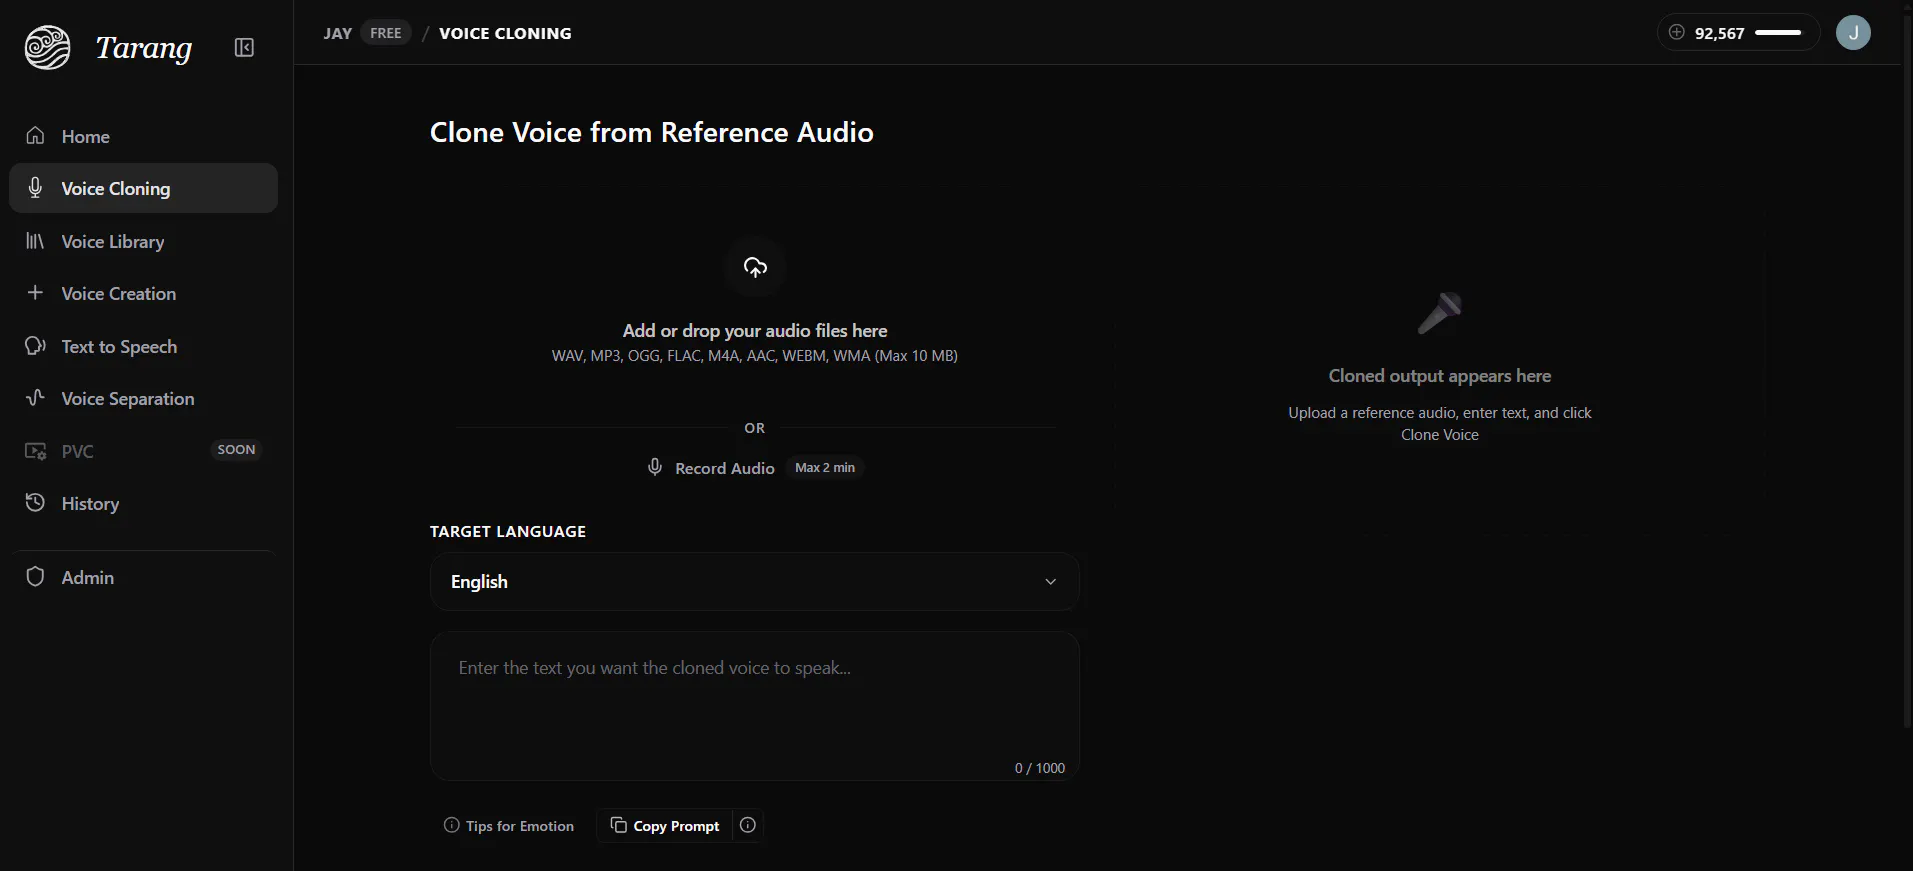
Task: Open the Target Language dropdown
Action: (755, 582)
